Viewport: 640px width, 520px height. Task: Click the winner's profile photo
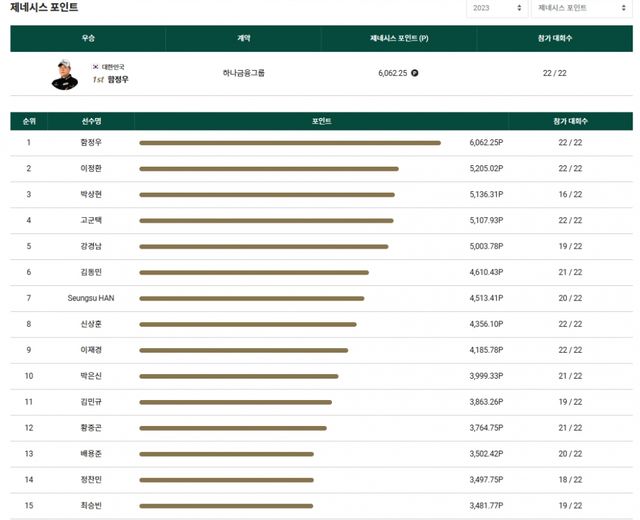pos(65,74)
